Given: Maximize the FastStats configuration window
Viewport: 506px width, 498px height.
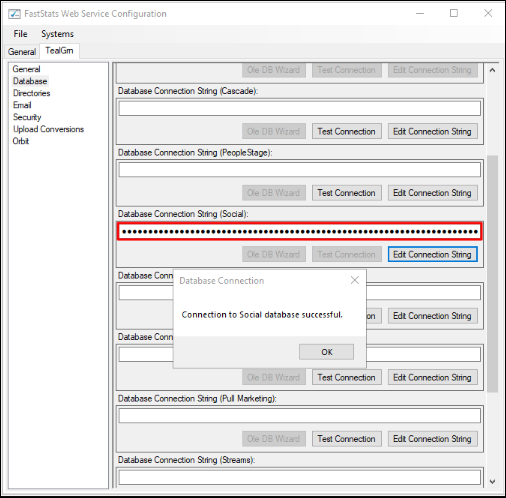Looking at the screenshot, I should click(454, 13).
